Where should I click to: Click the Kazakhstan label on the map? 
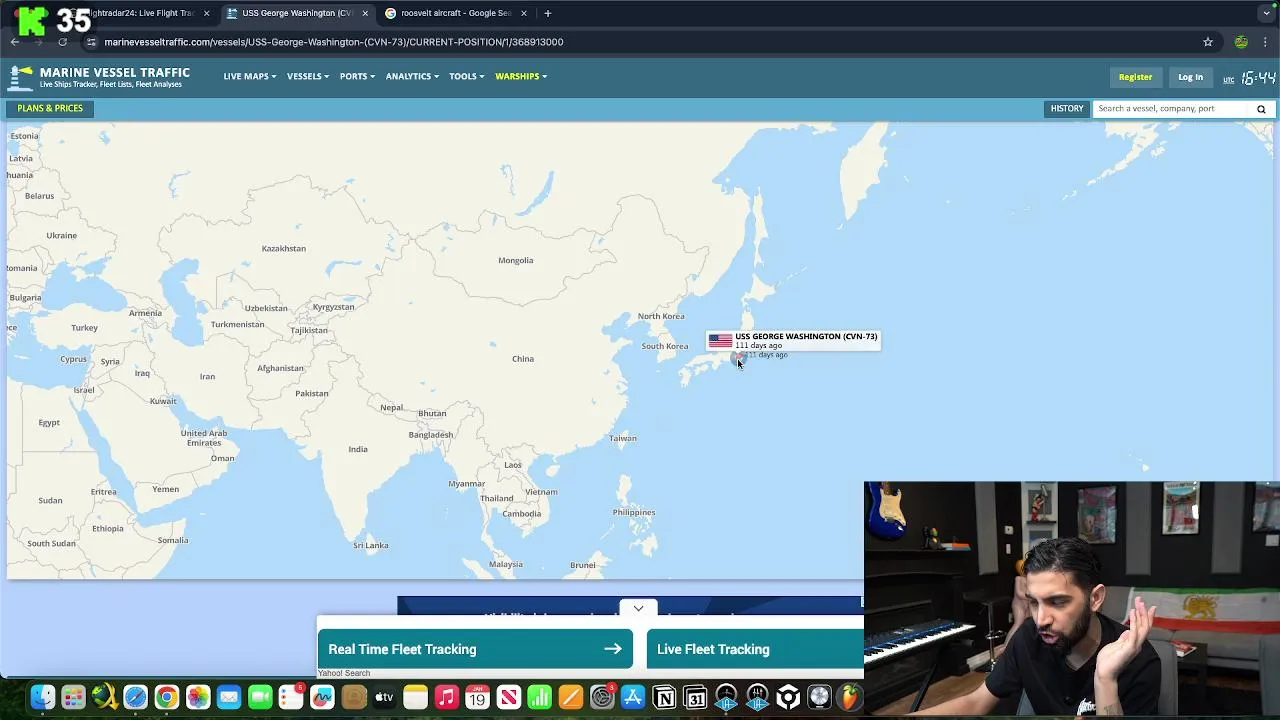coord(284,248)
